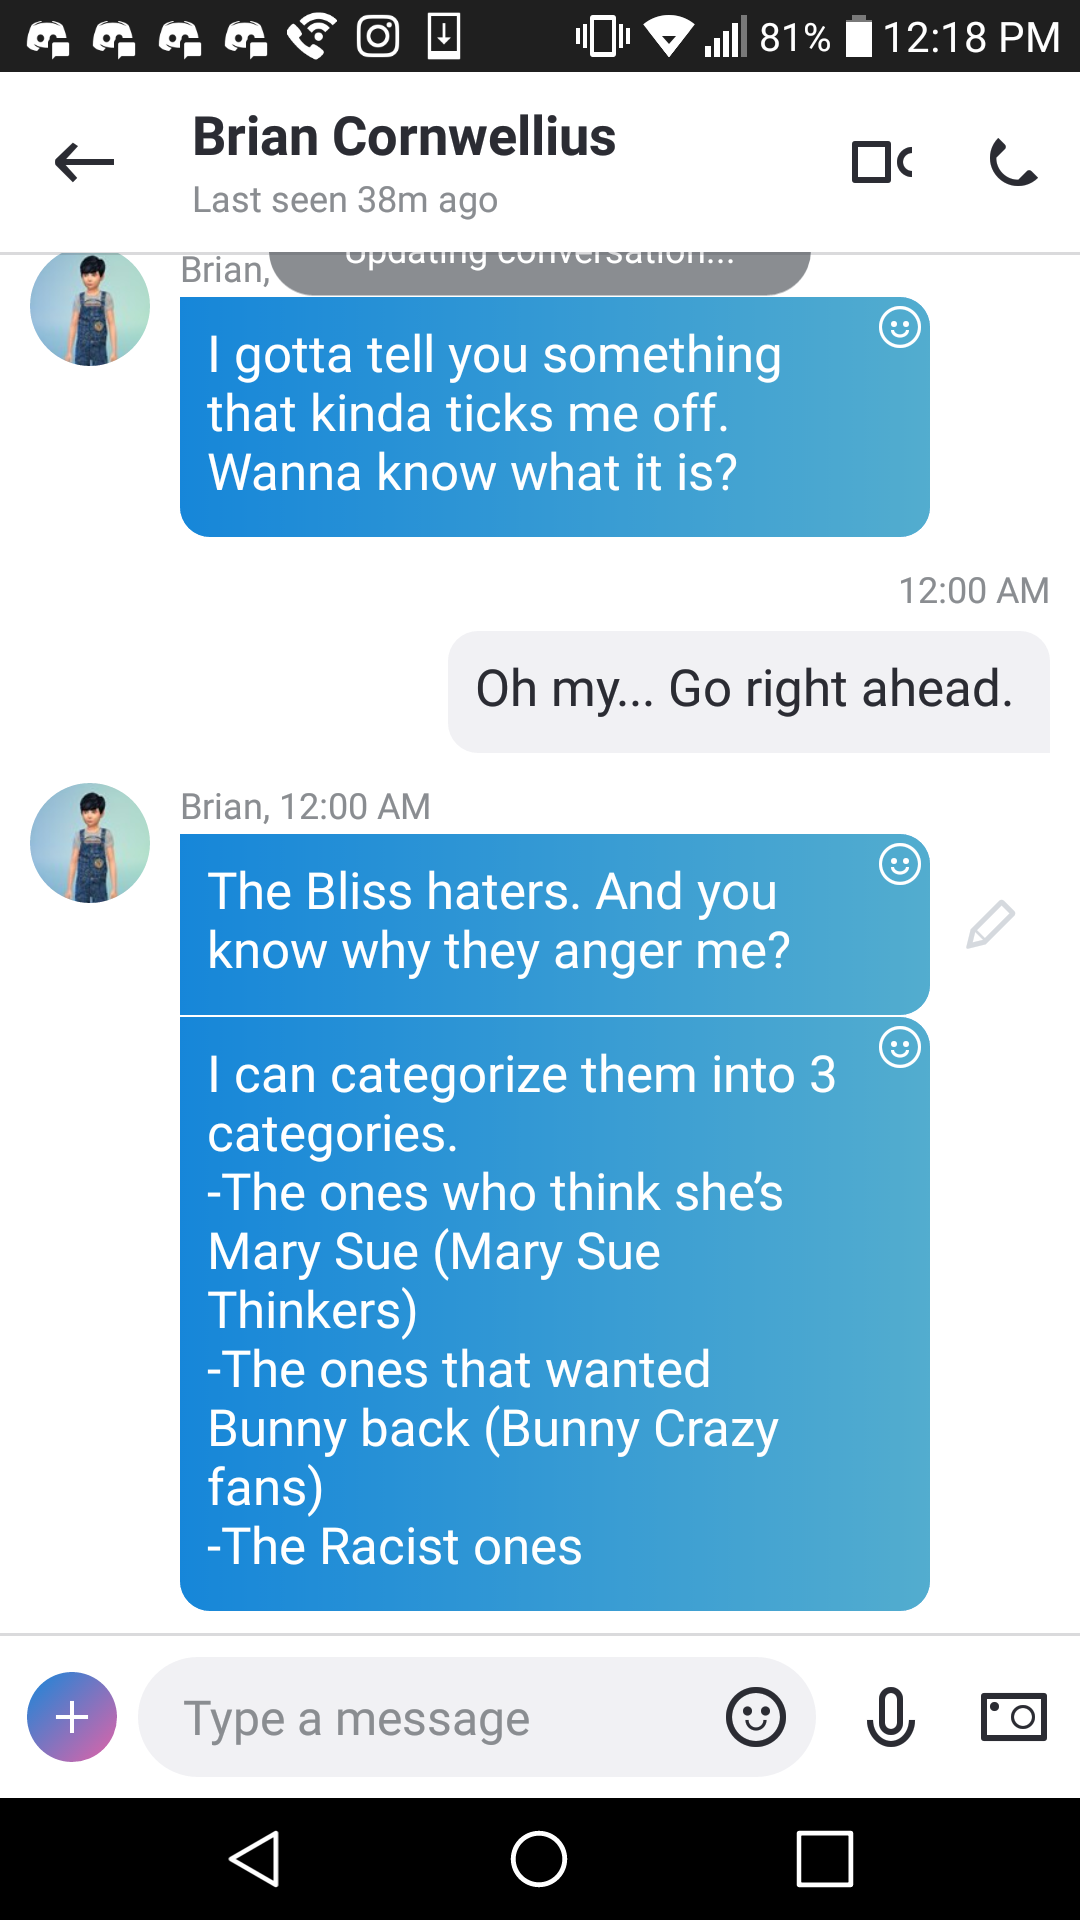Open recent apps with the square button
This screenshot has height=1920, width=1080.
825,1859
